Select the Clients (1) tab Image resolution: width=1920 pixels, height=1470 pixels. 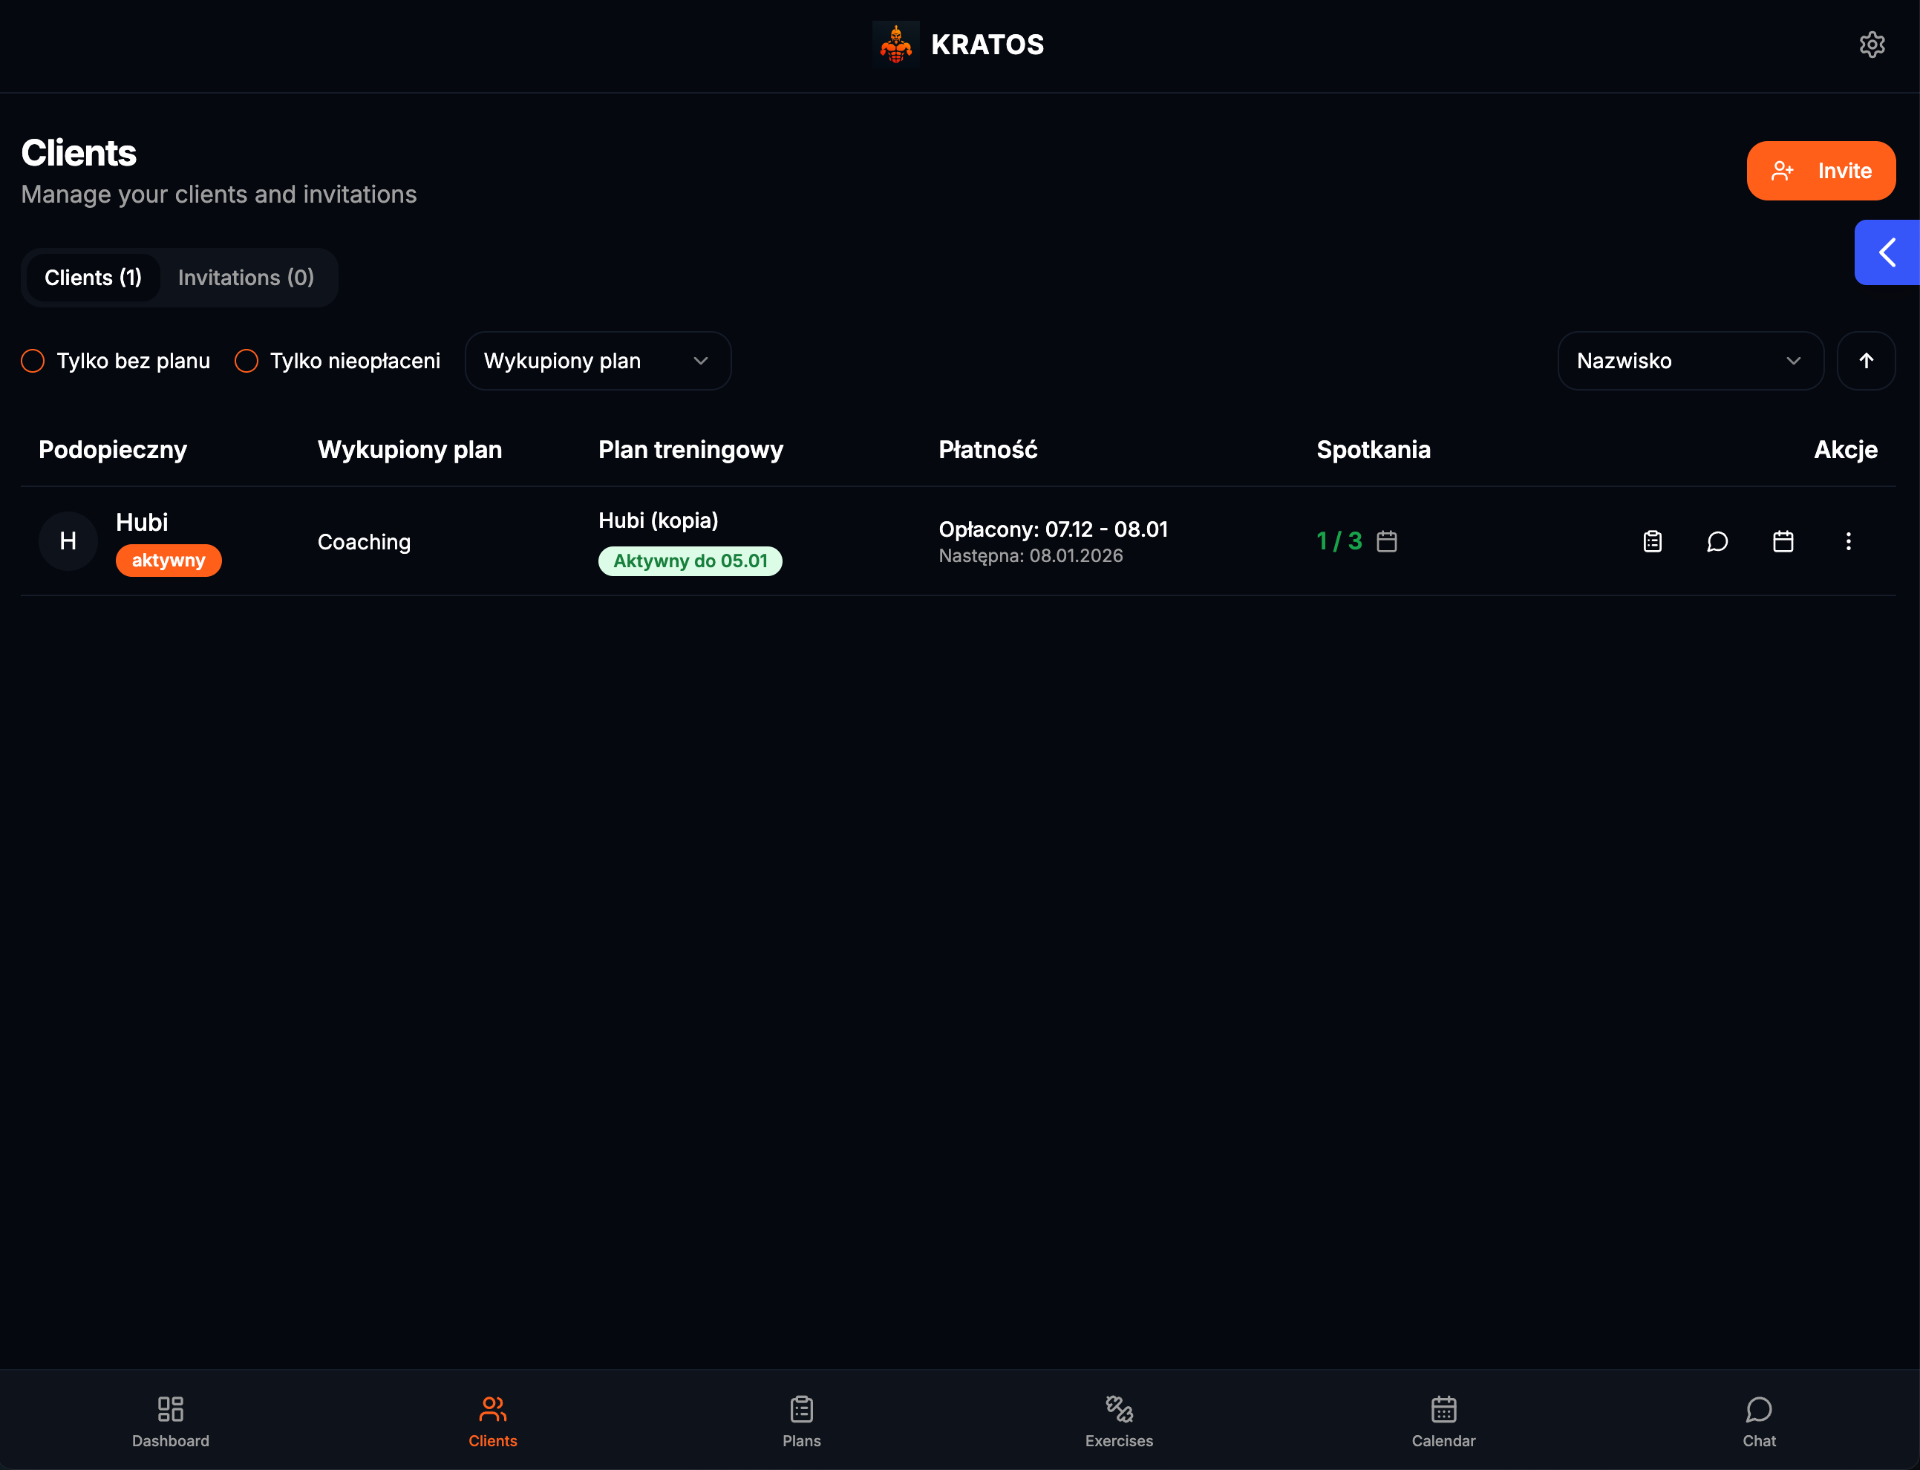tap(93, 277)
